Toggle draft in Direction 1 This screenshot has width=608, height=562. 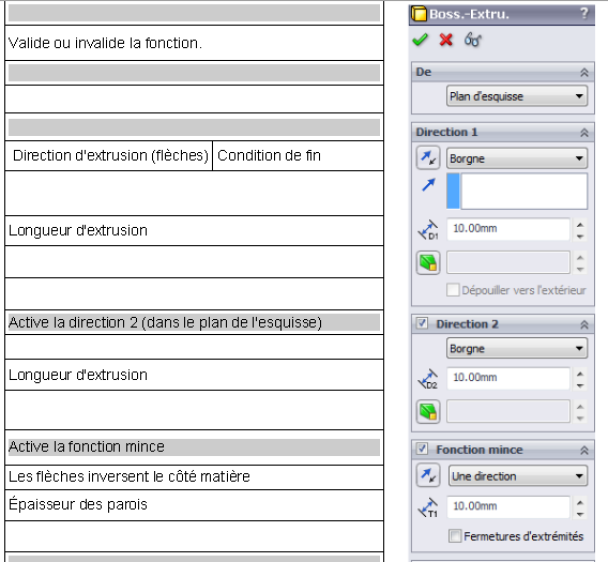tap(428, 263)
